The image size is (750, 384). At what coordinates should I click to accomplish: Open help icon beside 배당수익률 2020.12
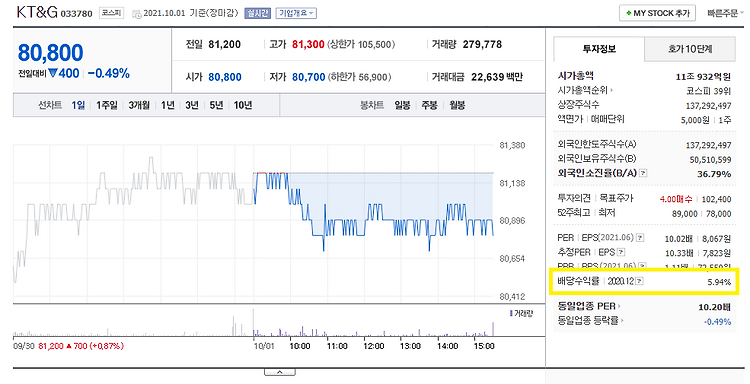640,281
